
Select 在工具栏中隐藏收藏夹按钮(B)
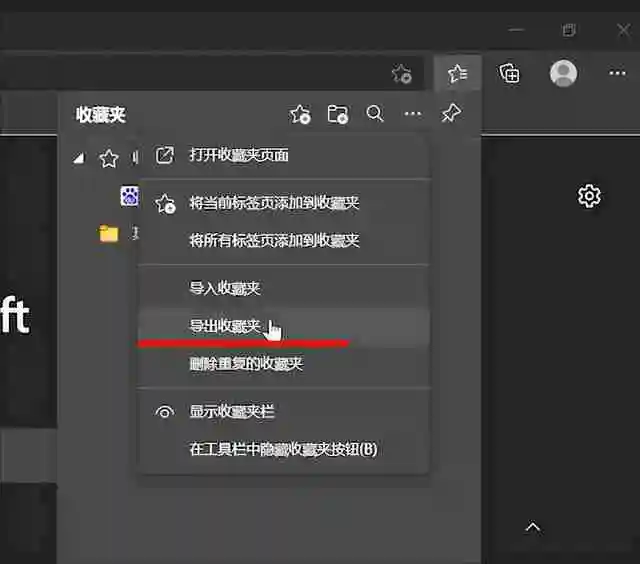click(283, 449)
